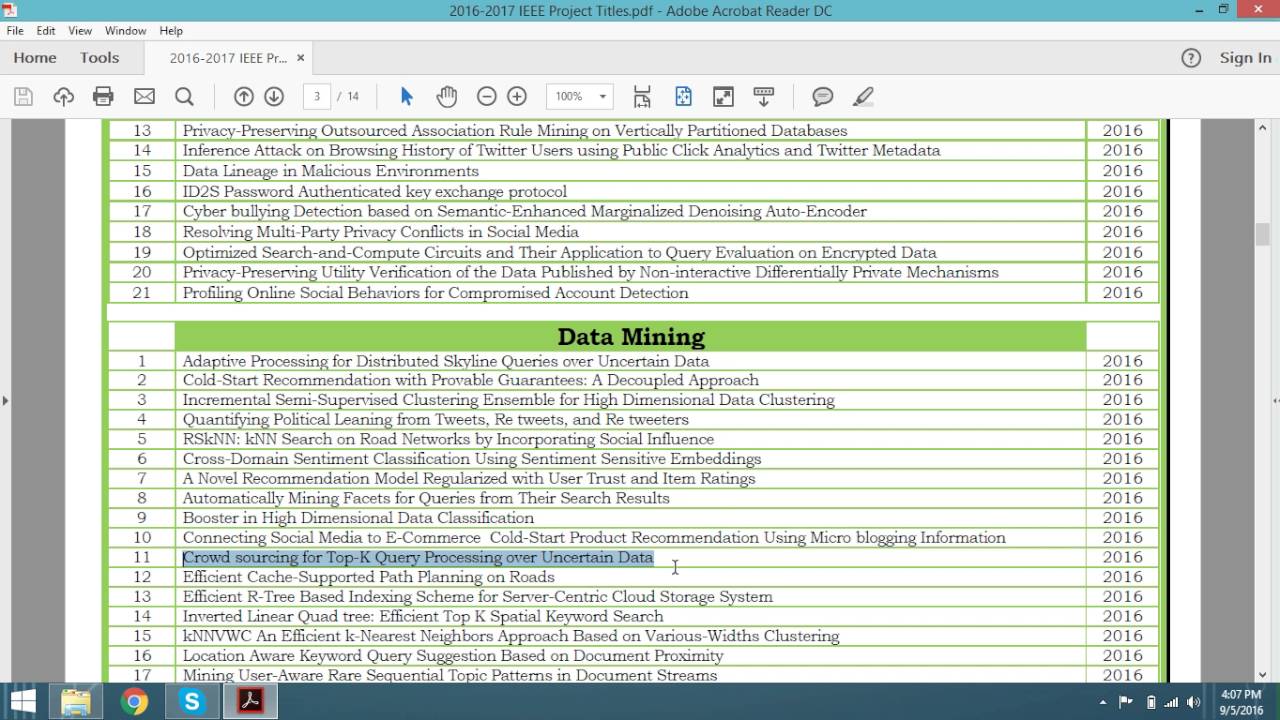Open the Find text magnifier icon
The width and height of the screenshot is (1280, 720).
(184, 97)
